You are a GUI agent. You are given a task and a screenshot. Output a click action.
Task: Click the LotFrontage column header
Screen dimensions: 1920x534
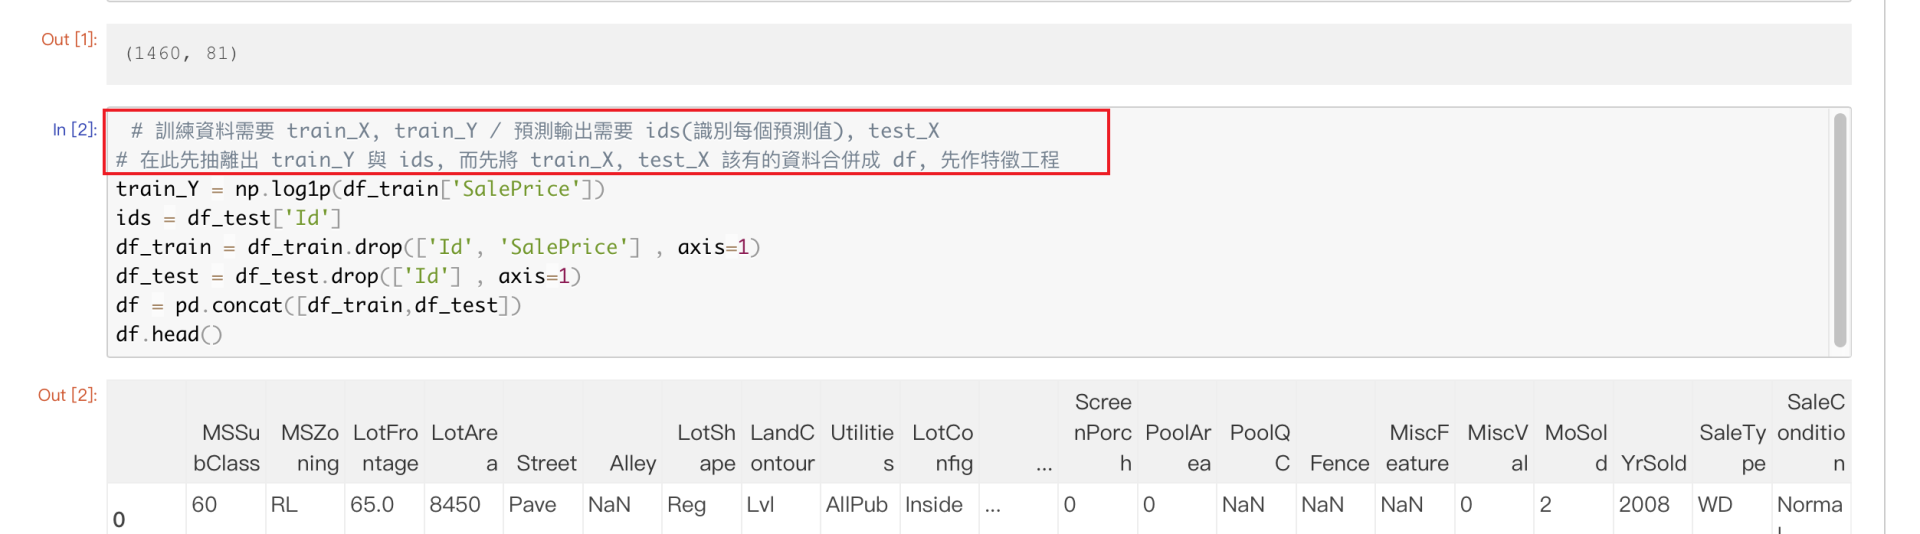click(385, 448)
